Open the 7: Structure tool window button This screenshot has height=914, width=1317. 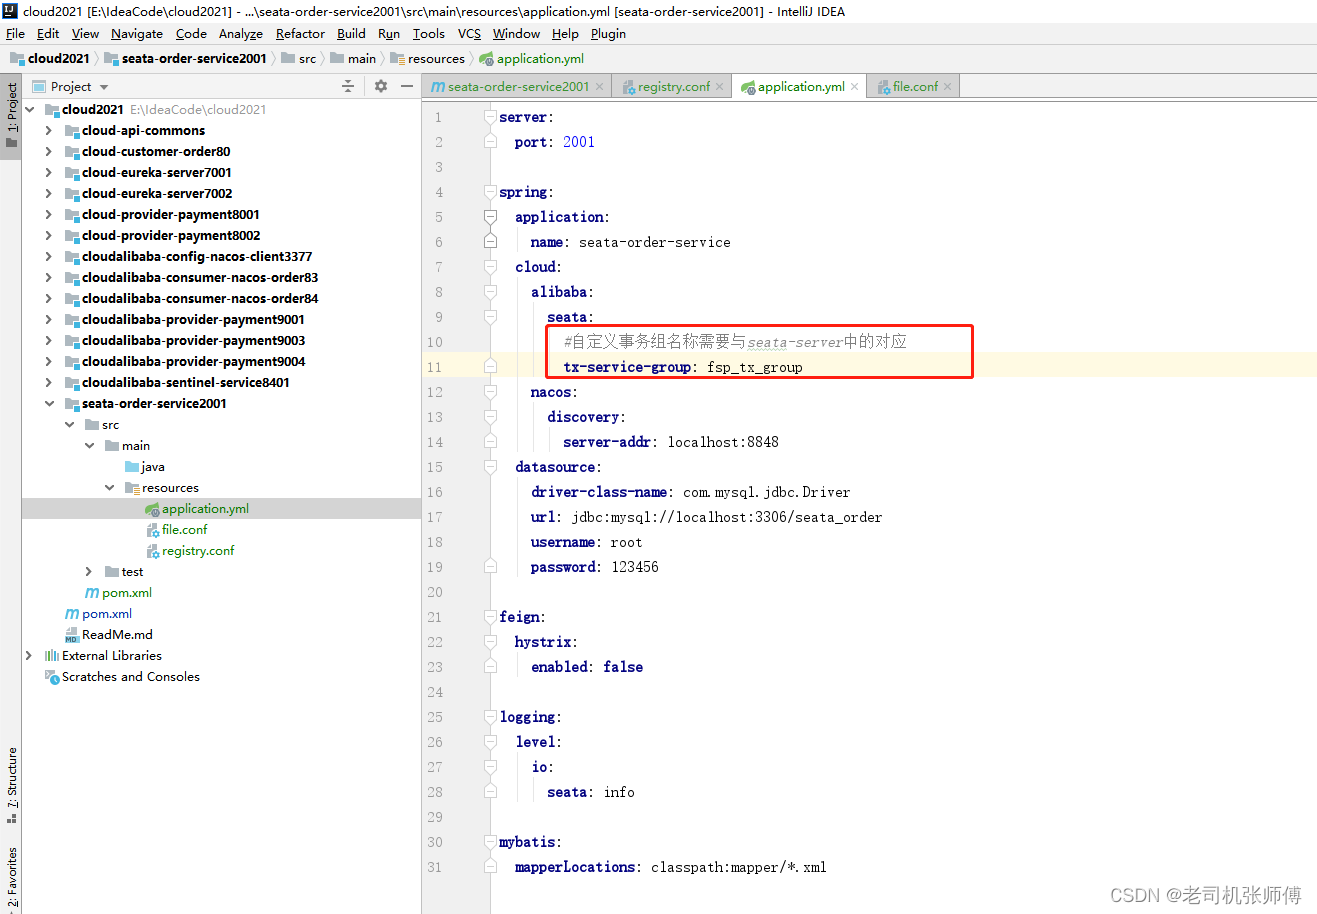pos(11,785)
